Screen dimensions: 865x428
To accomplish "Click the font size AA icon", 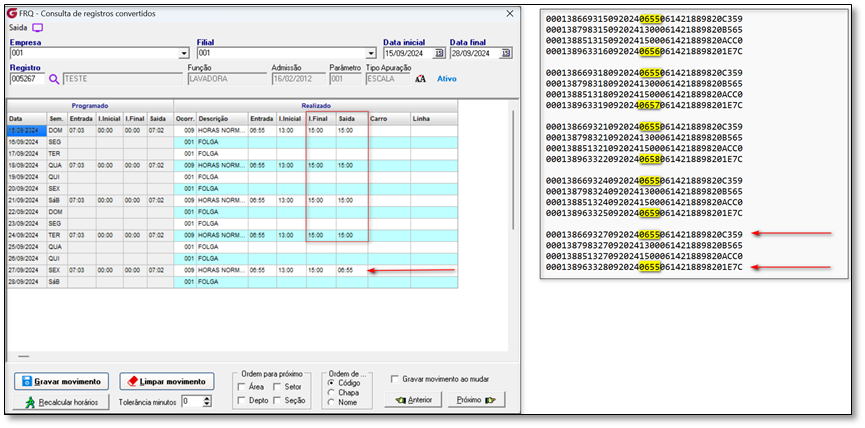I will coord(420,79).
